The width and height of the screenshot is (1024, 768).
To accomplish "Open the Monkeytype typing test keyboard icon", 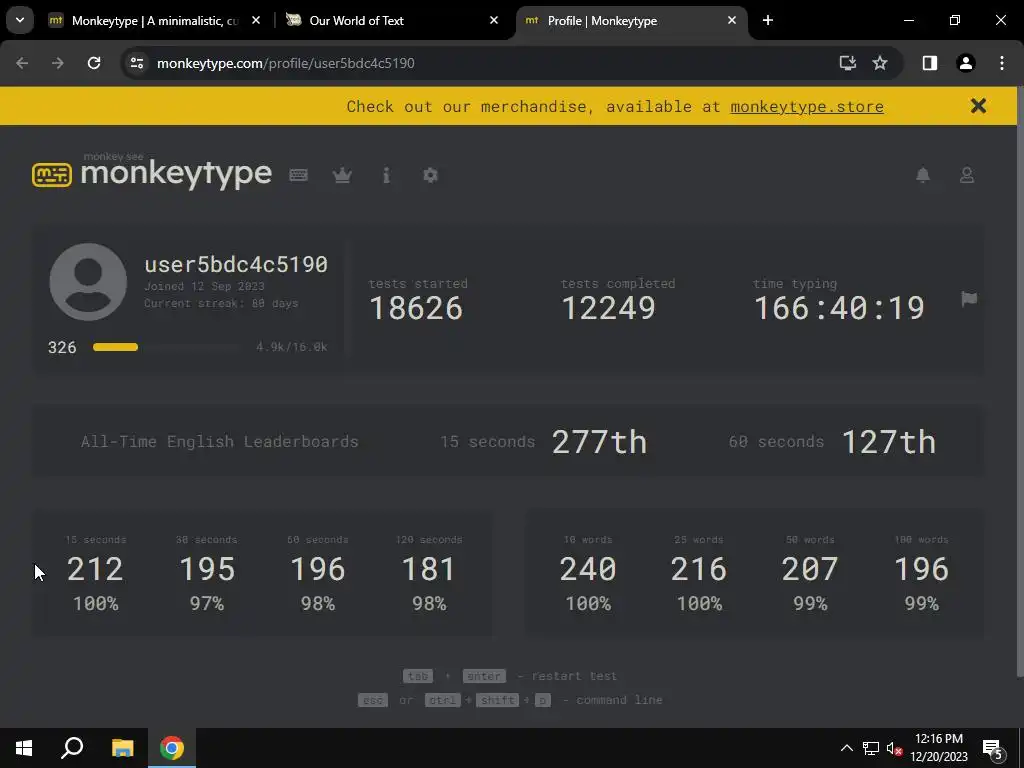I will click(x=298, y=175).
